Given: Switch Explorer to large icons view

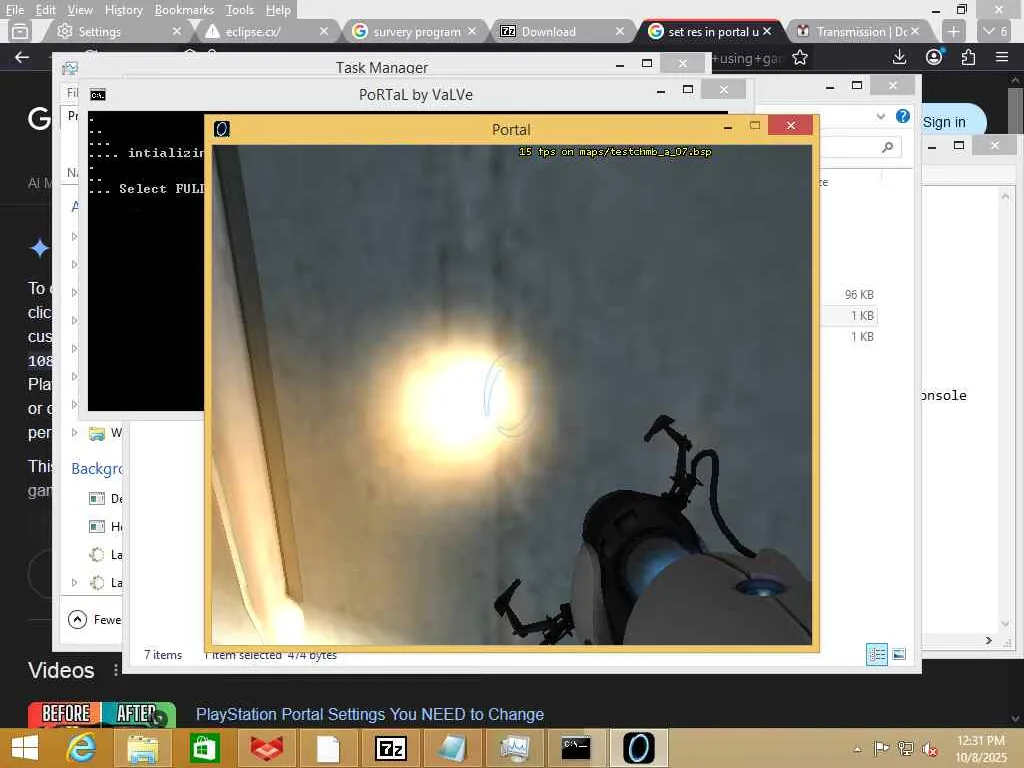Looking at the screenshot, I should [x=899, y=654].
